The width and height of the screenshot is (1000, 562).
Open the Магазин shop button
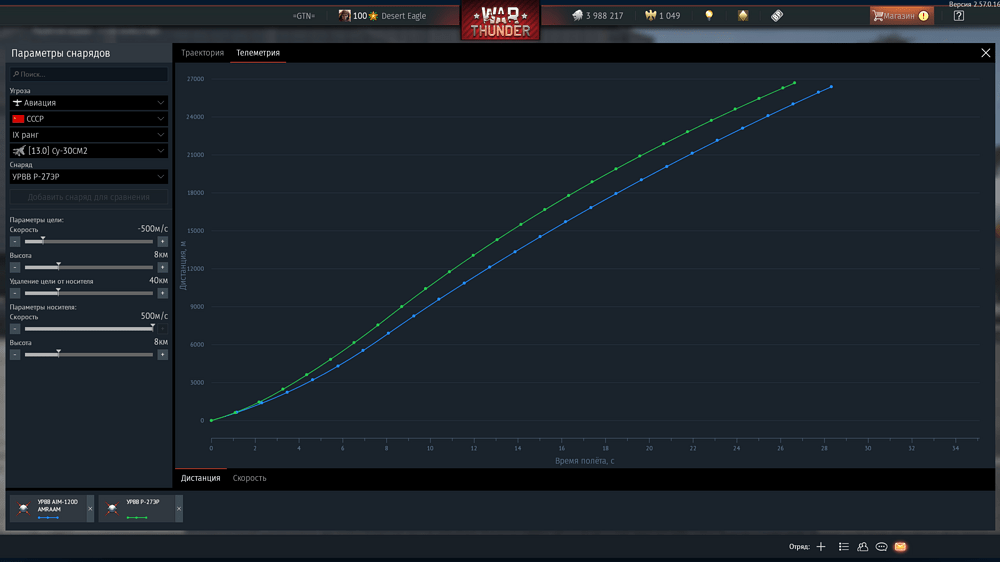pos(901,15)
